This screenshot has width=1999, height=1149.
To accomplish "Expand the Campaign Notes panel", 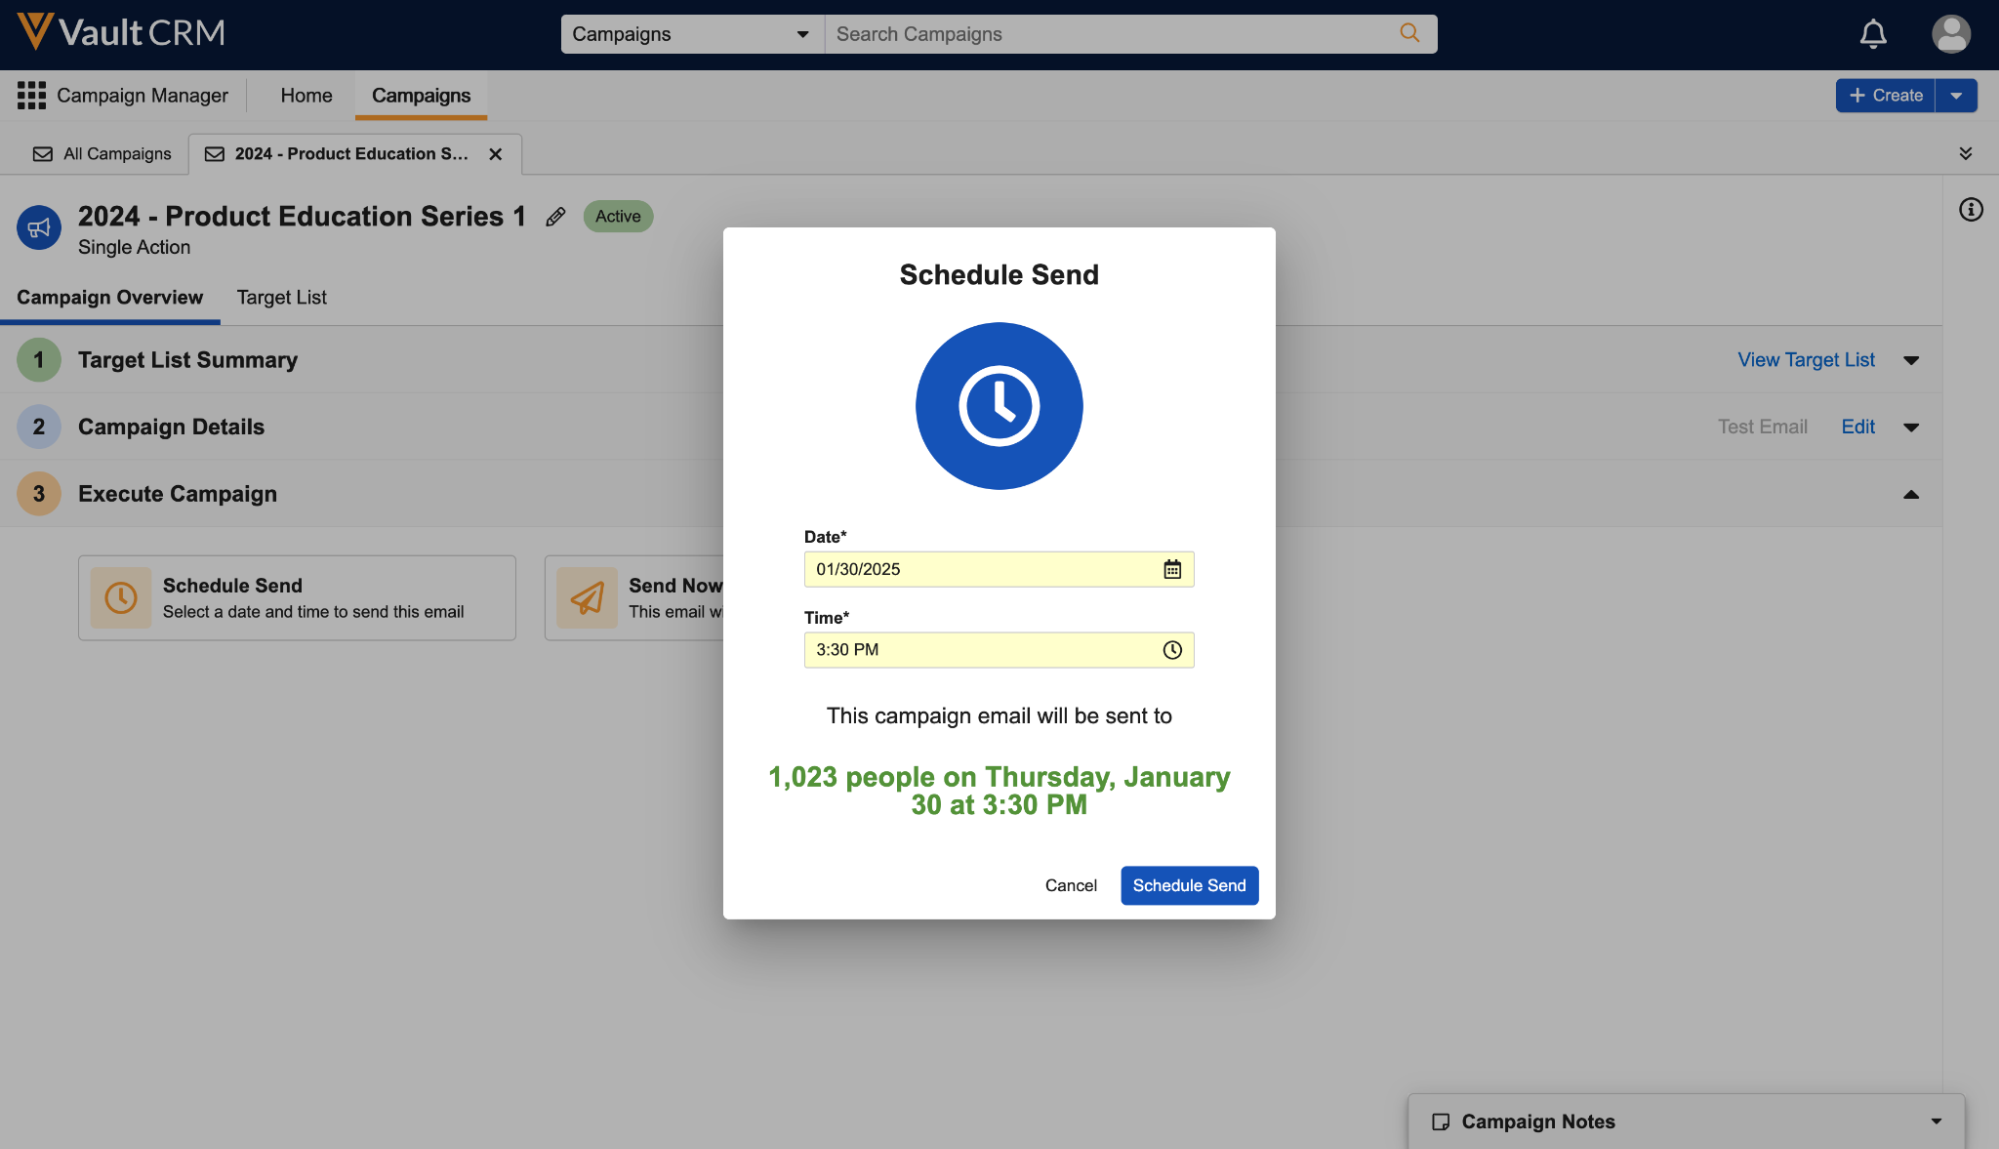I will 1936,1121.
